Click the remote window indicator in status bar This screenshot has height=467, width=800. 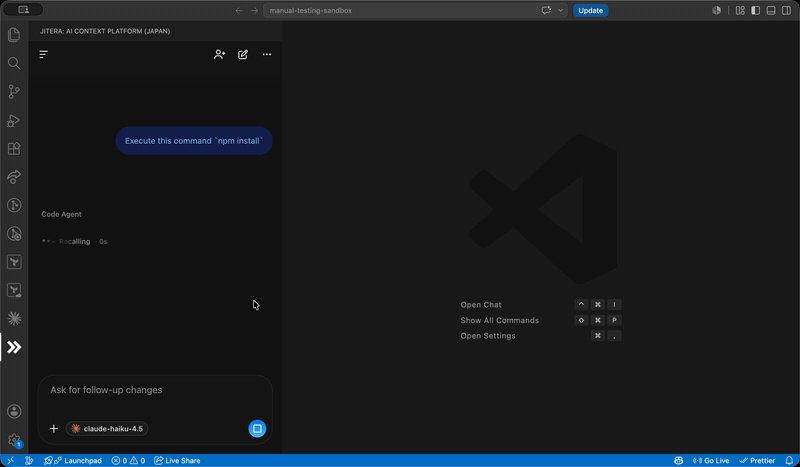[x=10, y=460]
